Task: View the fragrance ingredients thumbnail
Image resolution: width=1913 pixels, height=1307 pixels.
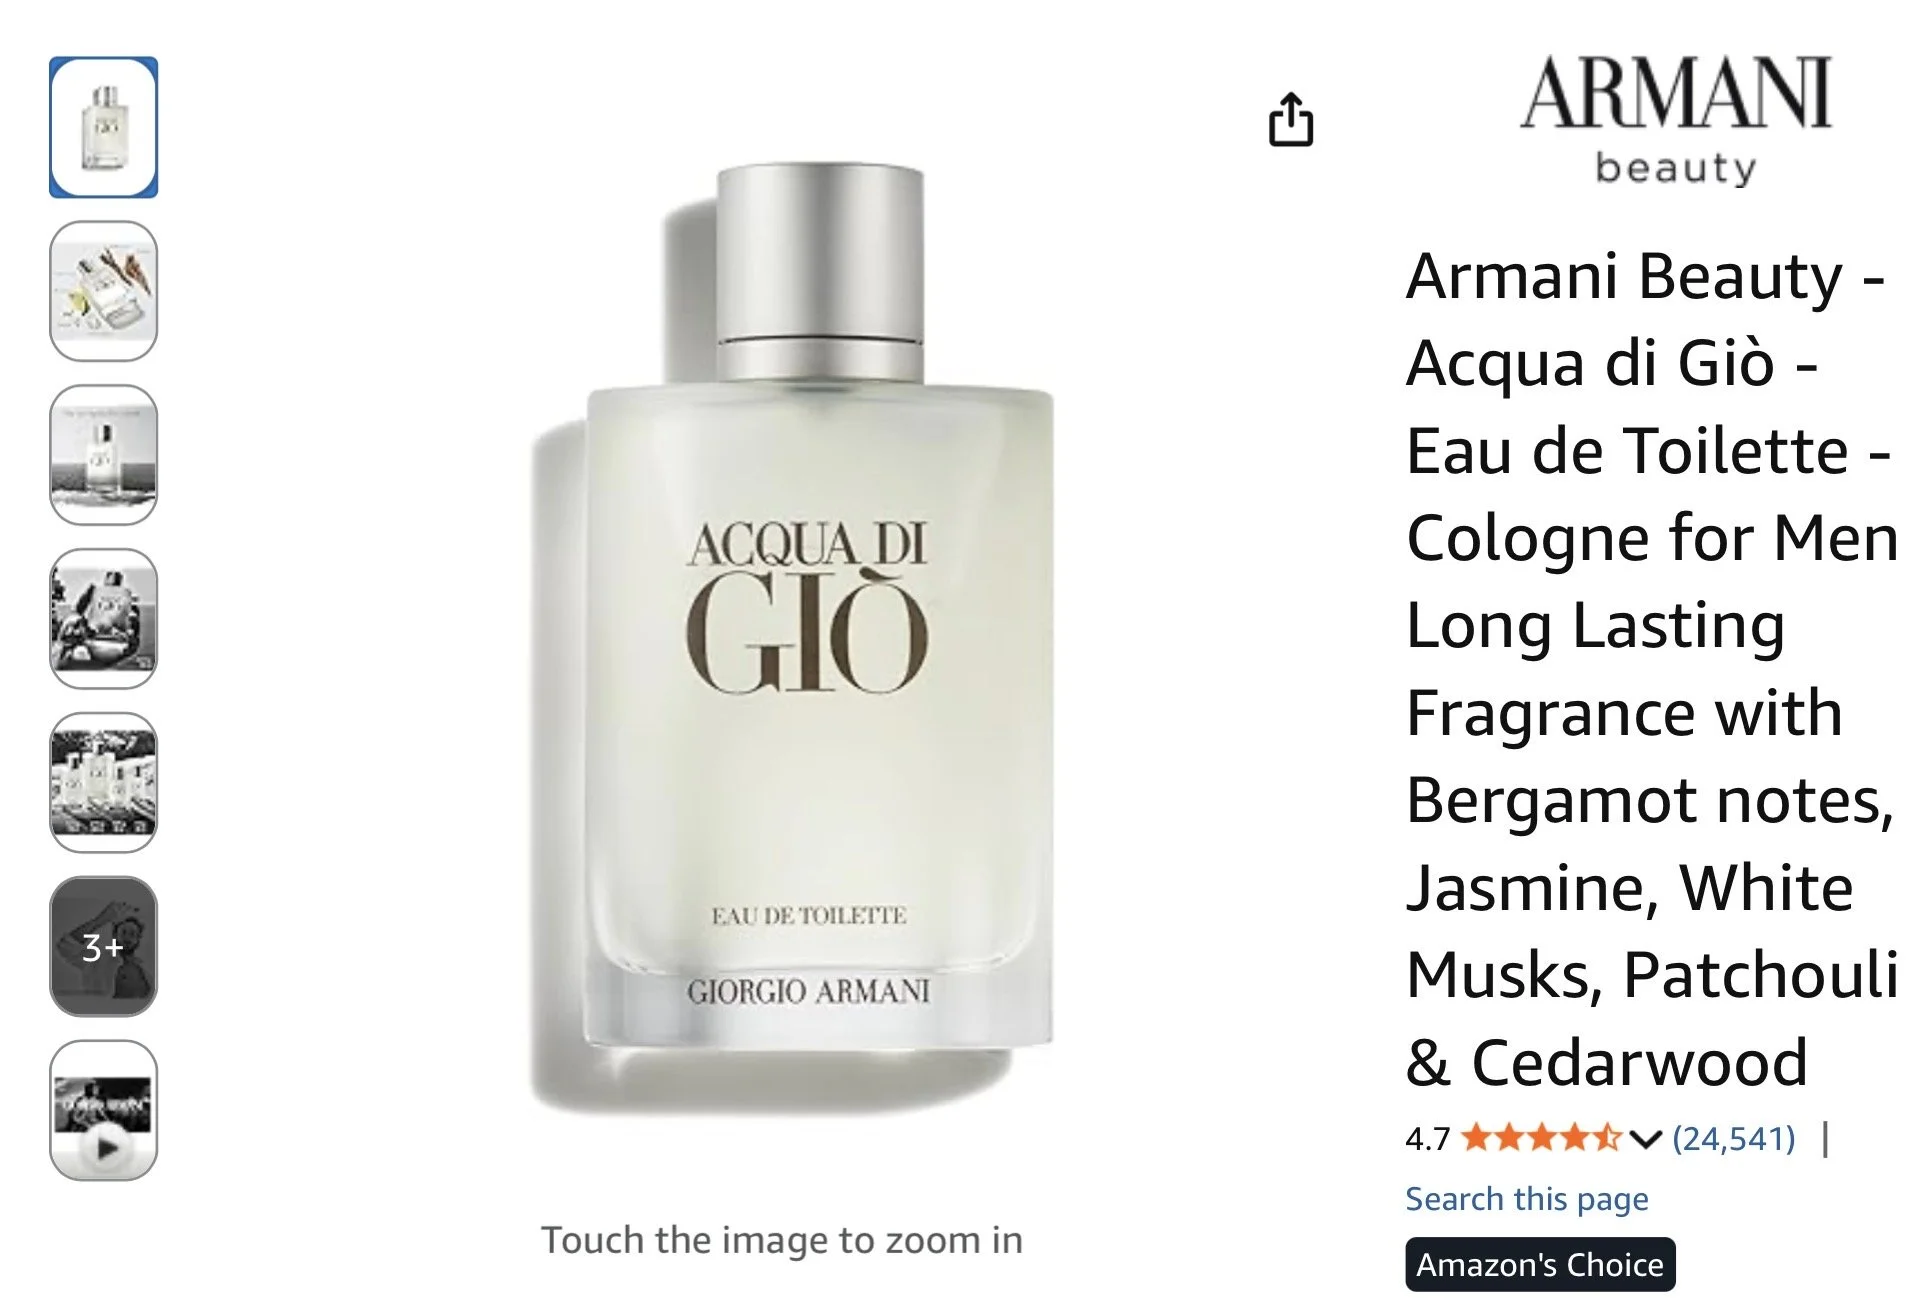Action: (x=104, y=291)
